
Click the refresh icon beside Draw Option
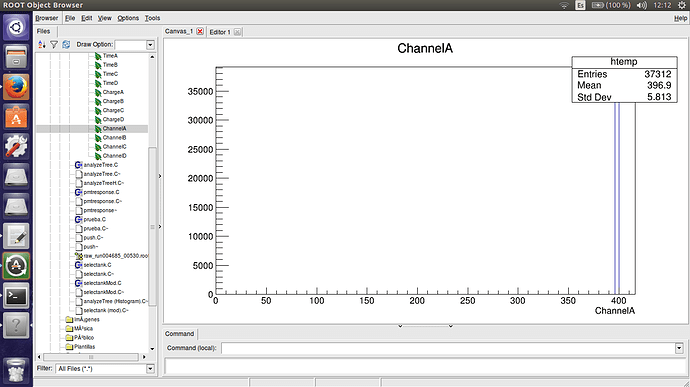tap(66, 44)
